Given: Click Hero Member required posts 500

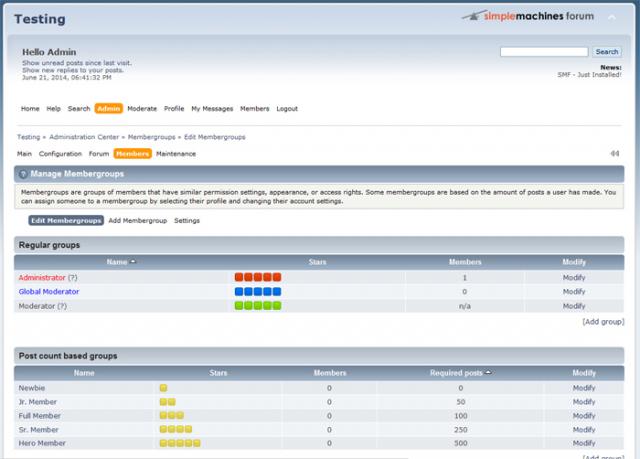Looking at the screenshot, I should point(460,443).
